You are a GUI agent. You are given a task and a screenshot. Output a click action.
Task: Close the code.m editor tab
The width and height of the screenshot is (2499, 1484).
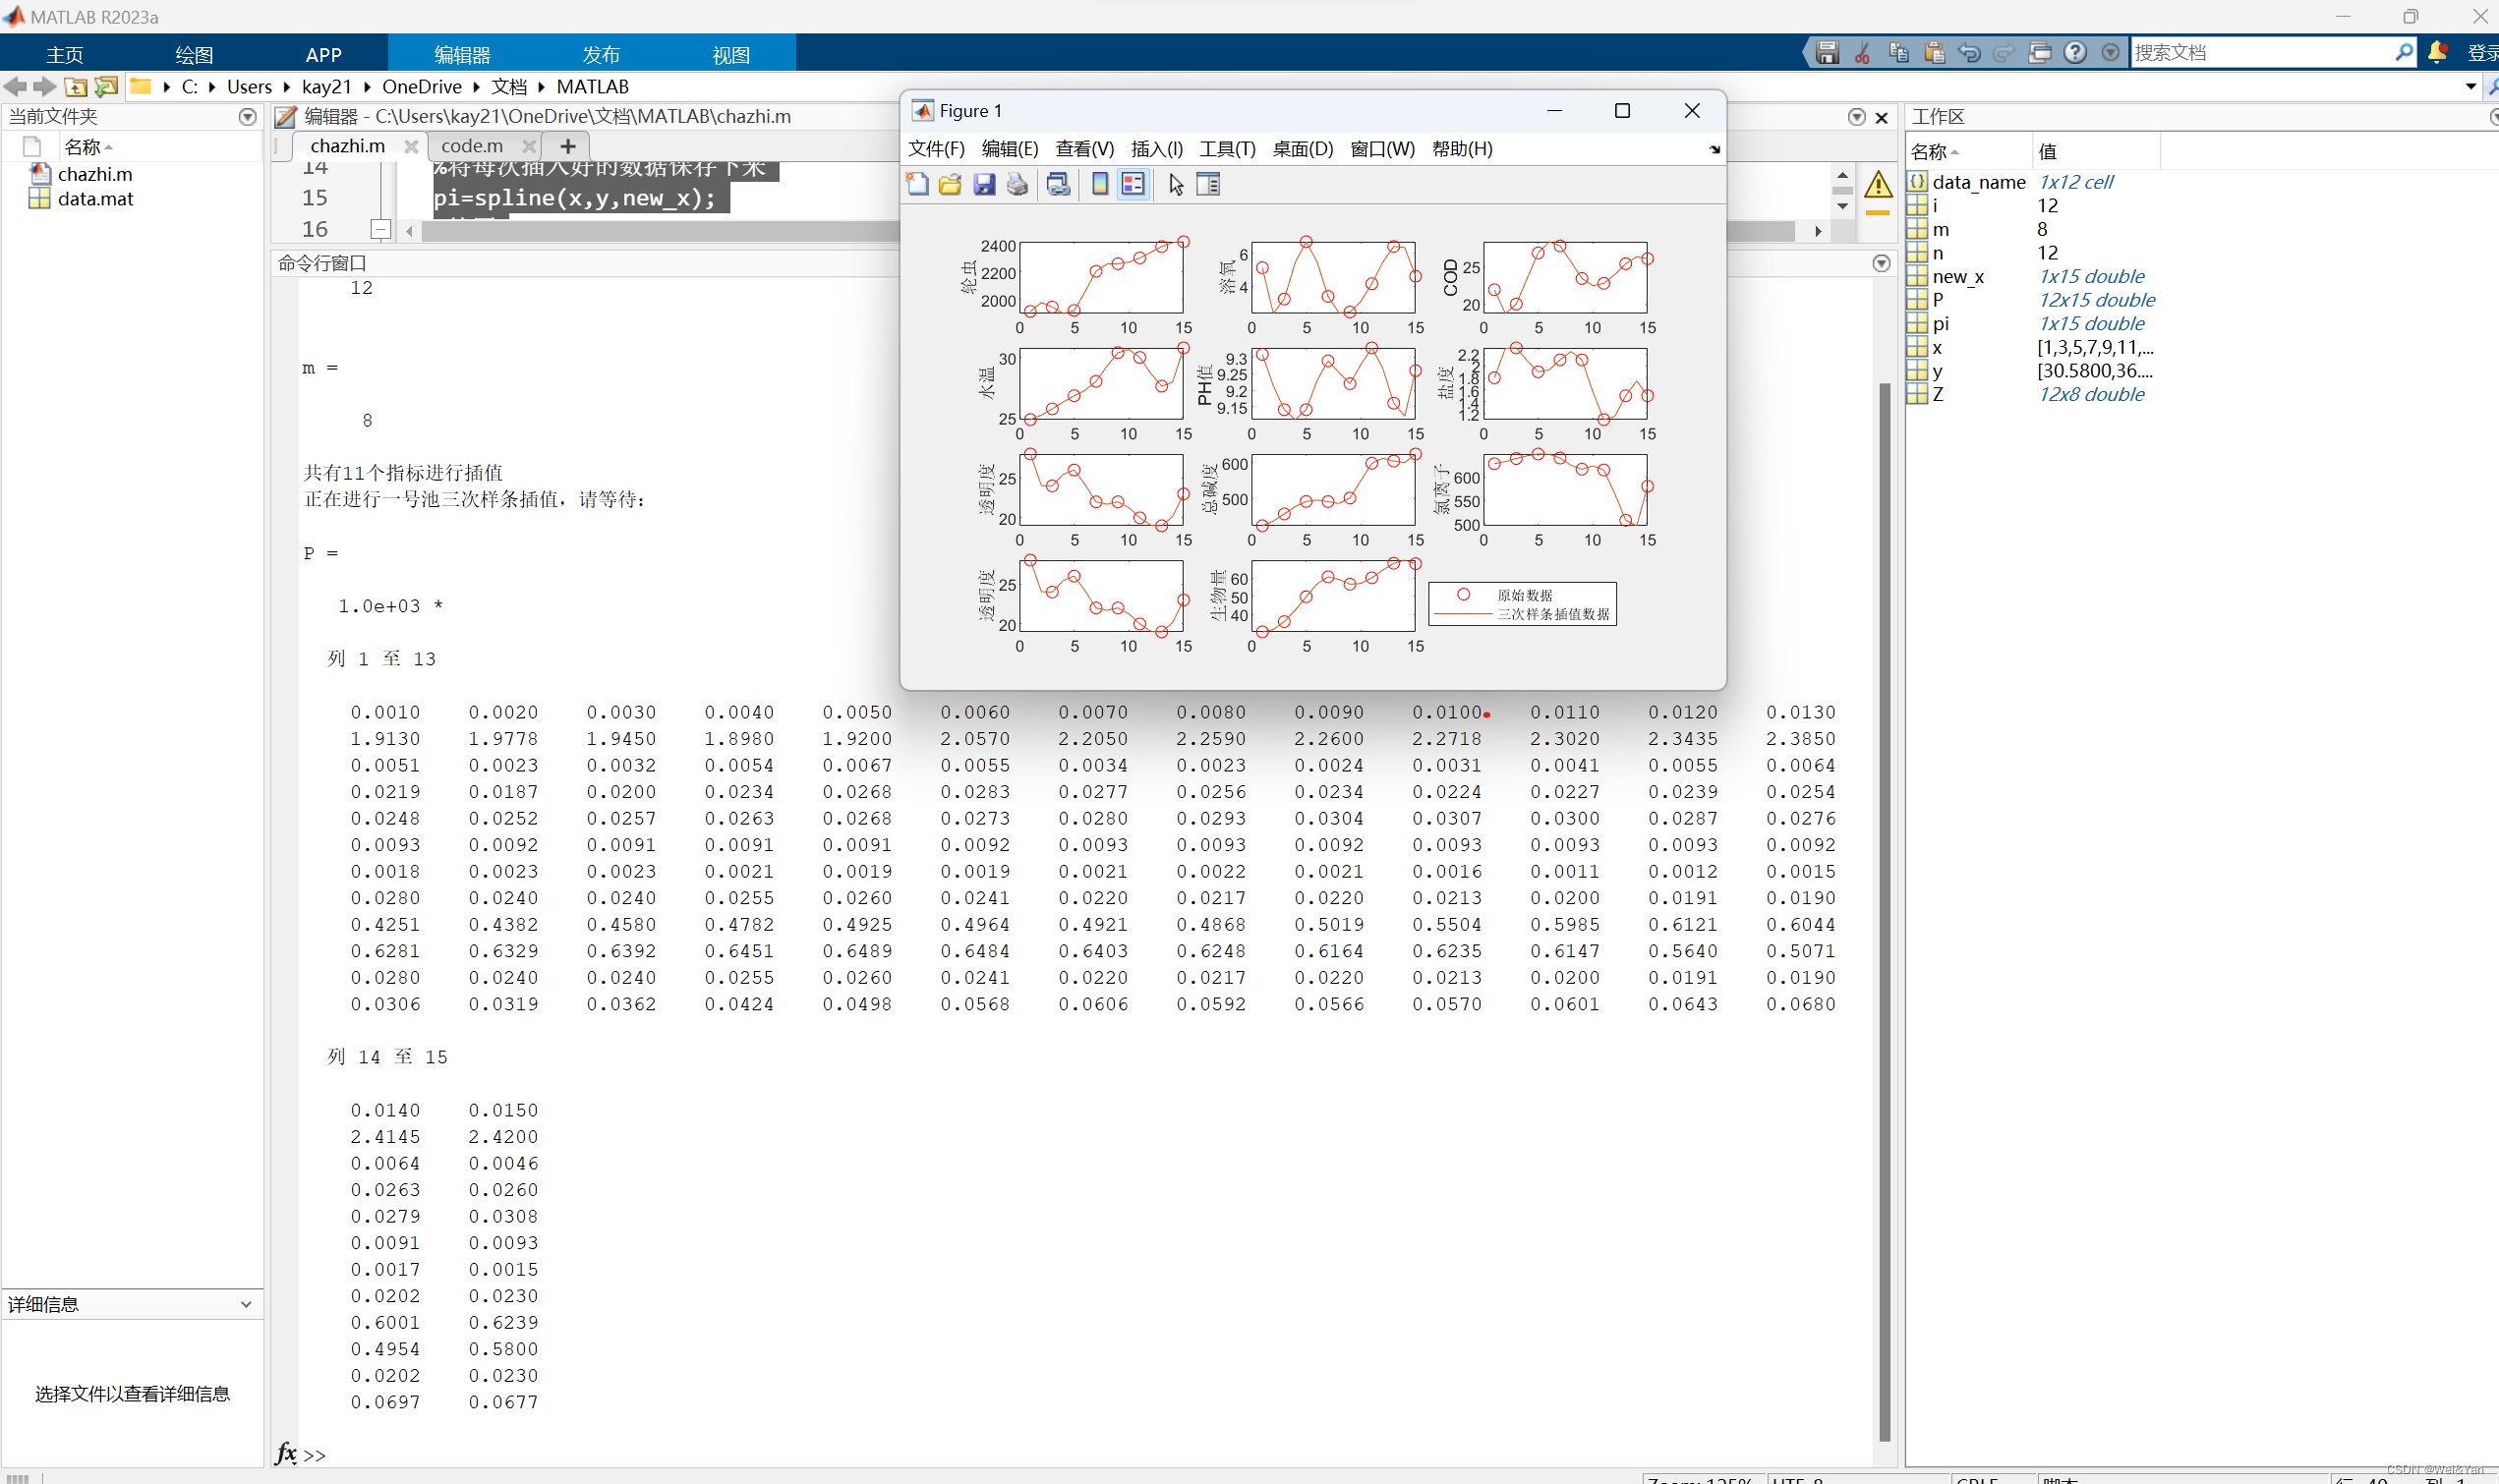point(529,146)
